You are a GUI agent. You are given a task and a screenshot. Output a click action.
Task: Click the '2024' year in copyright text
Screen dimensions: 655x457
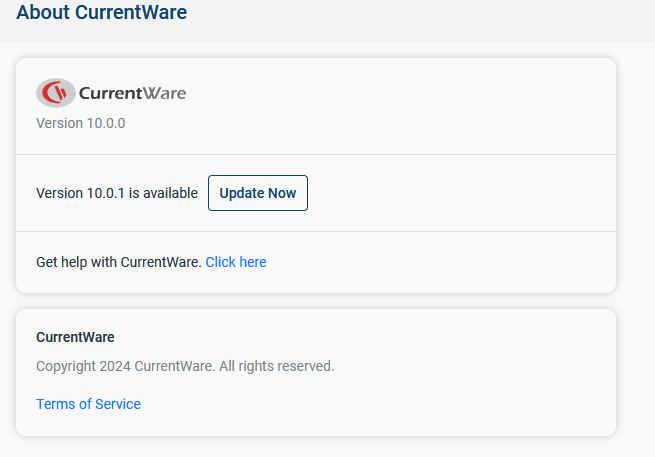(x=115, y=366)
